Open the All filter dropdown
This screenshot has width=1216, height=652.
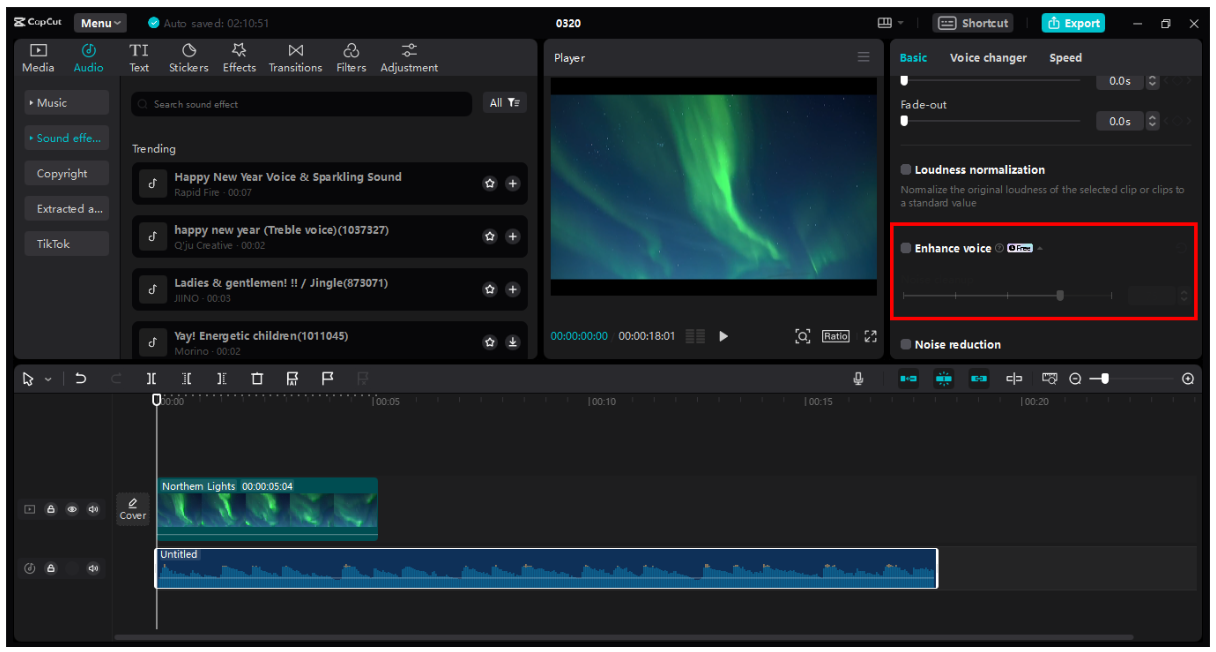[504, 103]
